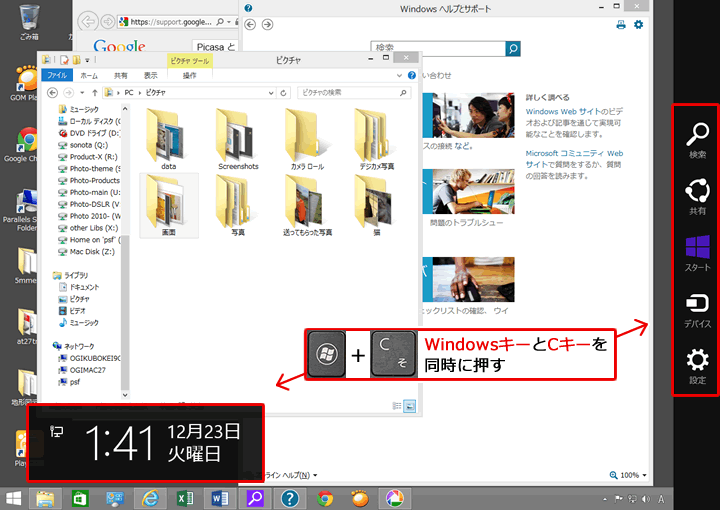The image size is (720, 510).
Task: Switch to the 表示 ribbon tab
Action: click(x=150, y=75)
